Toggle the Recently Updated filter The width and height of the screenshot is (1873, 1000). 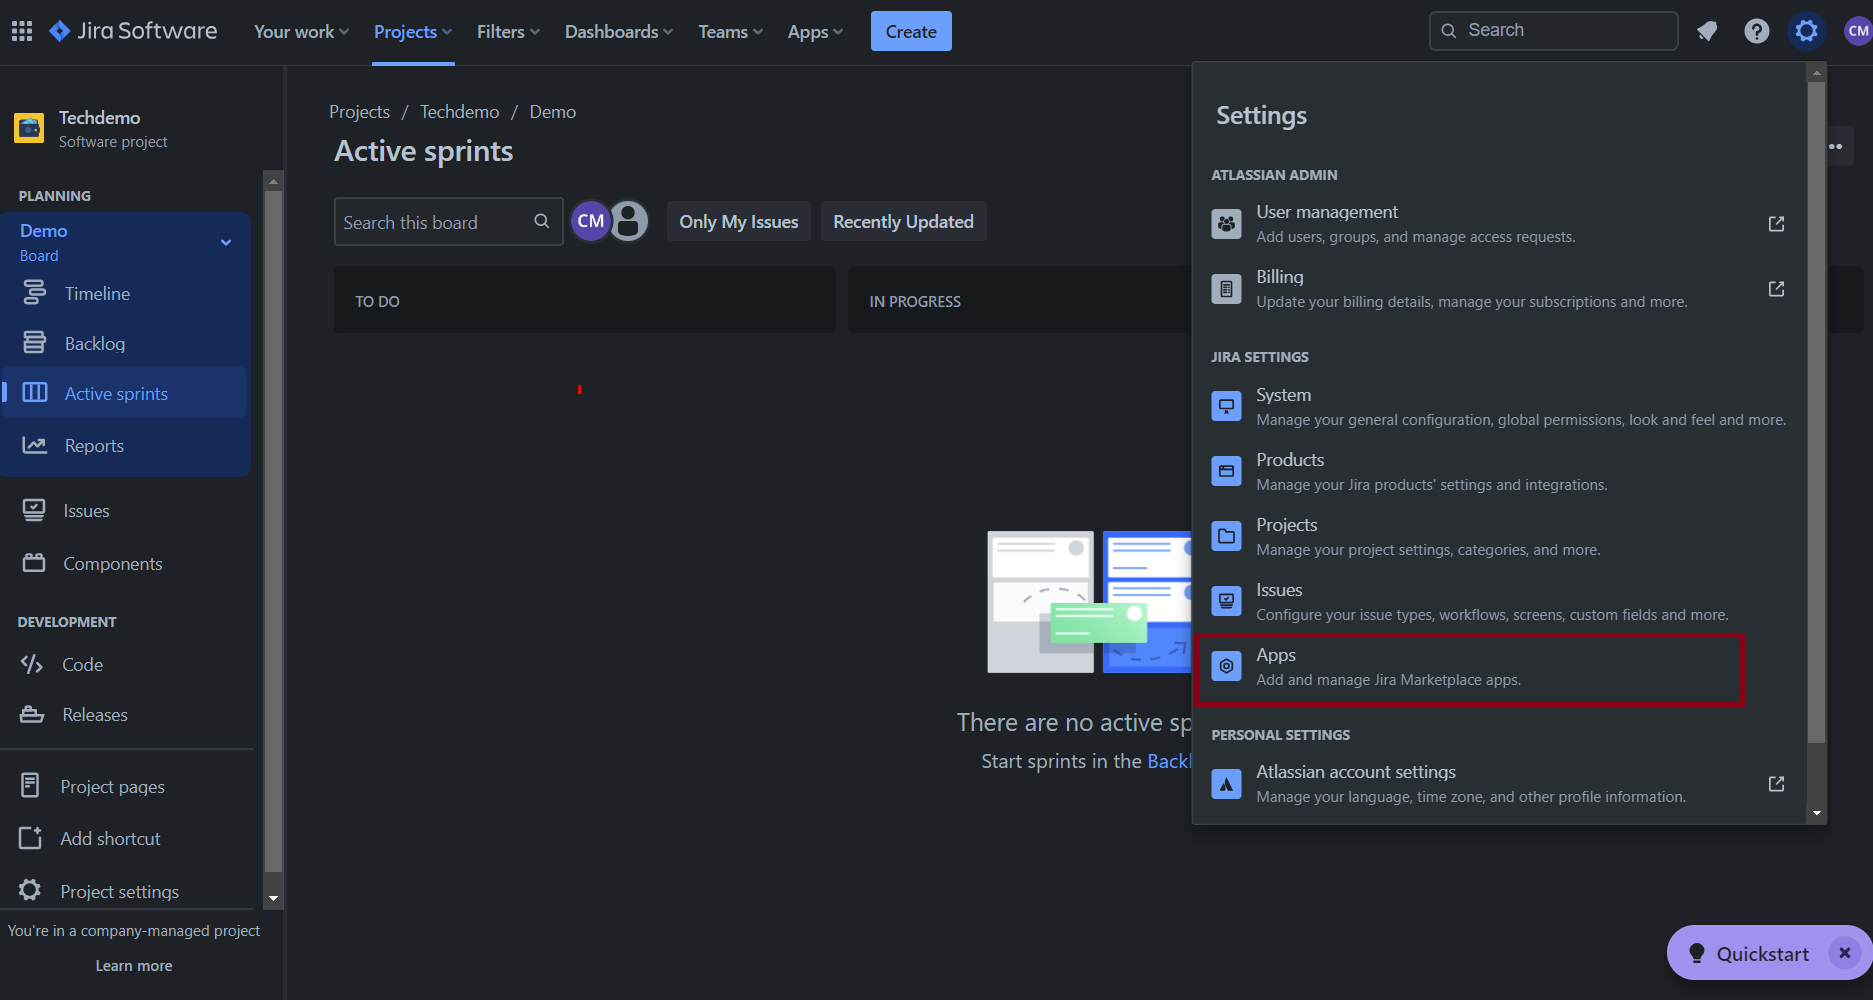(x=903, y=222)
